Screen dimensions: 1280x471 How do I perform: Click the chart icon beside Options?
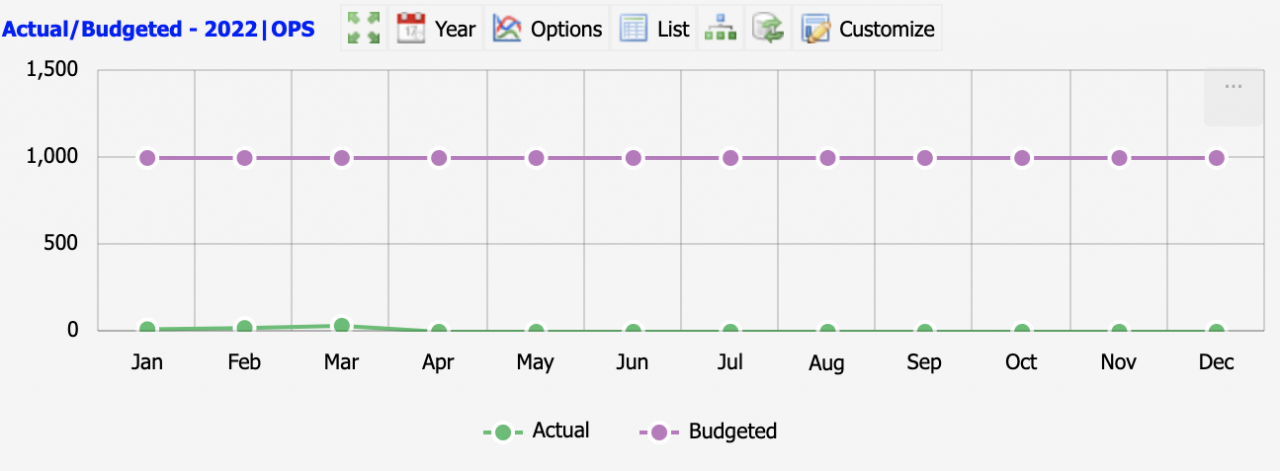click(x=508, y=28)
